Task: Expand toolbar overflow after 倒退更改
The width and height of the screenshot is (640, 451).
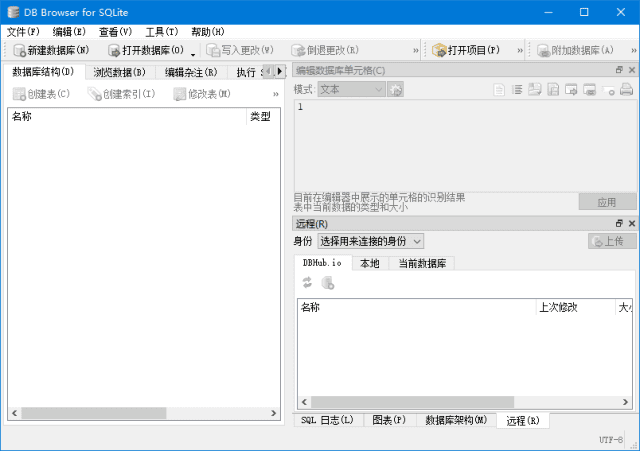Action: pyautogui.click(x=416, y=51)
